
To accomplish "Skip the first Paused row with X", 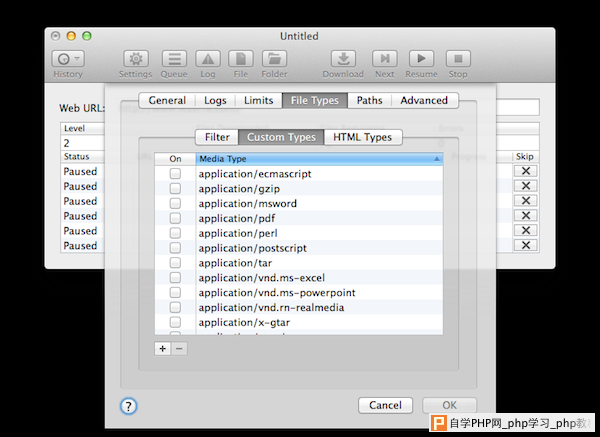I will click(x=525, y=171).
